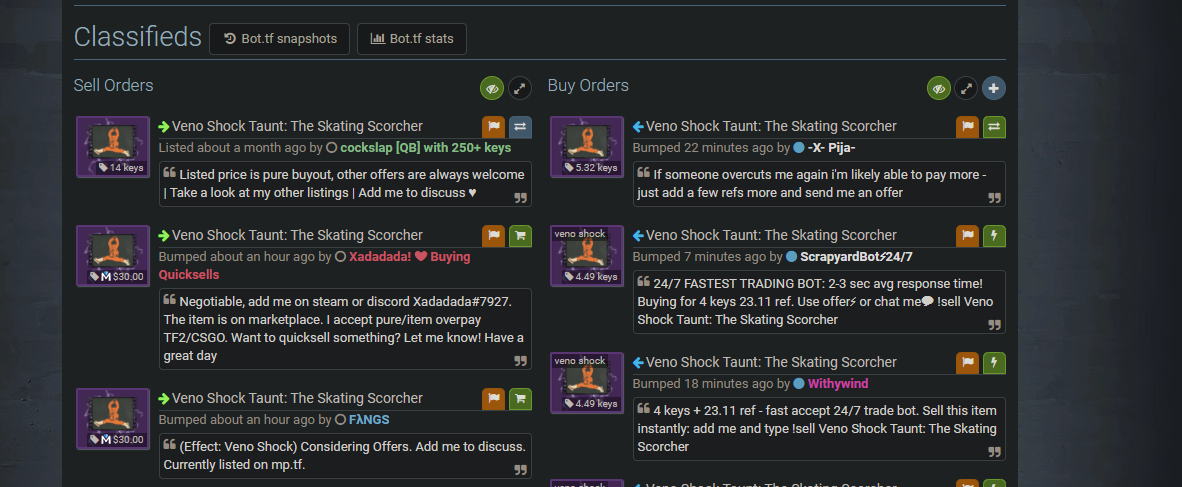
Task: Toggle Buy Orders visibility eye icon
Action: 939,88
